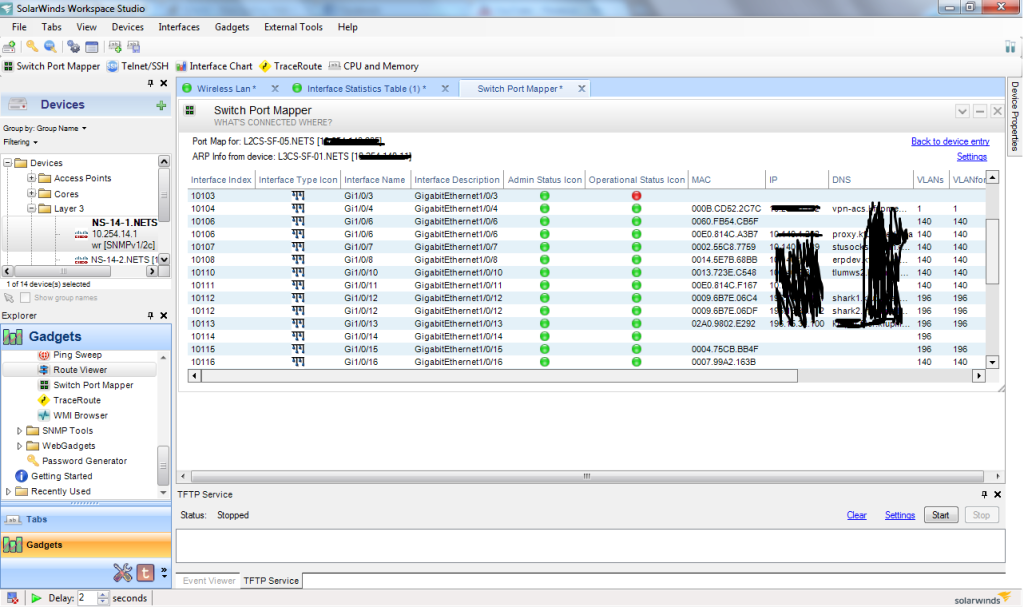Switch to Event Viewer tab
Viewport: 1024px width, 607px height.
[209, 580]
